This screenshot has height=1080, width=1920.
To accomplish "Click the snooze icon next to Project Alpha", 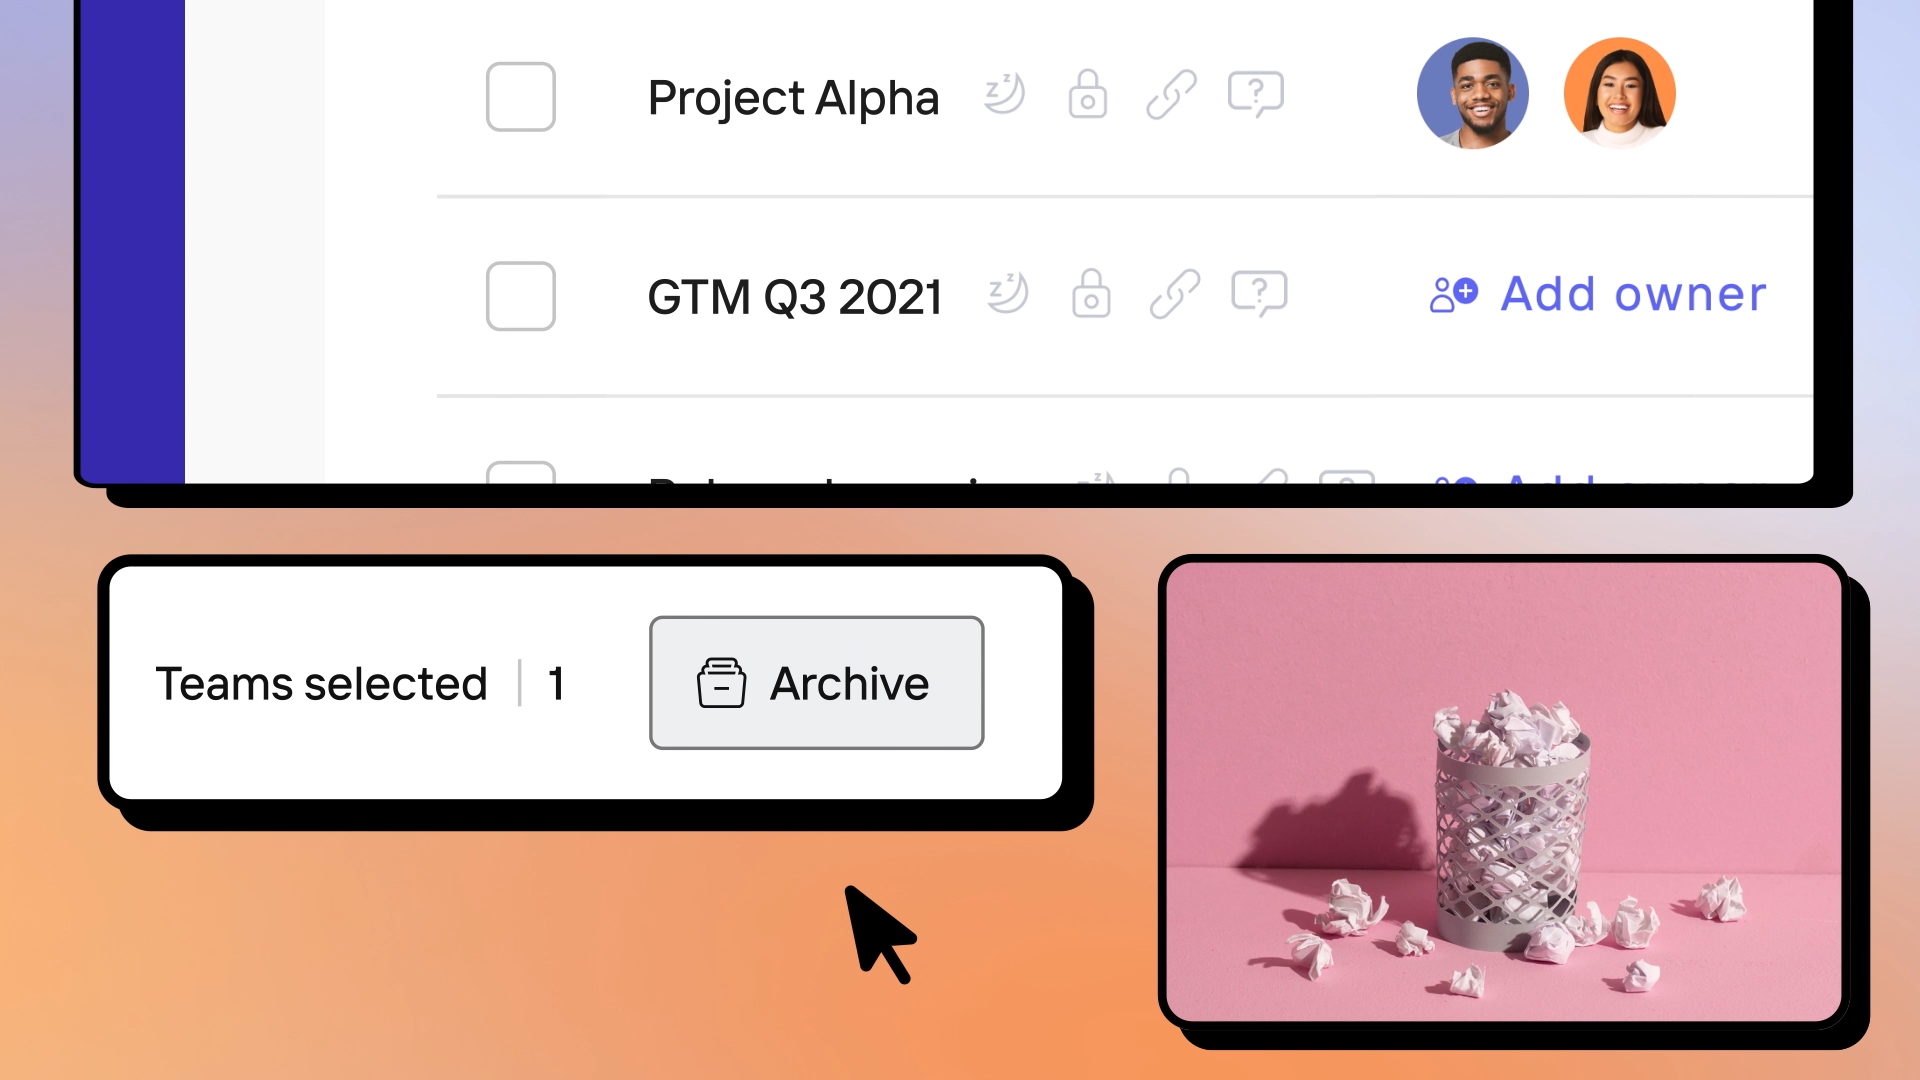I will click(x=1005, y=94).
